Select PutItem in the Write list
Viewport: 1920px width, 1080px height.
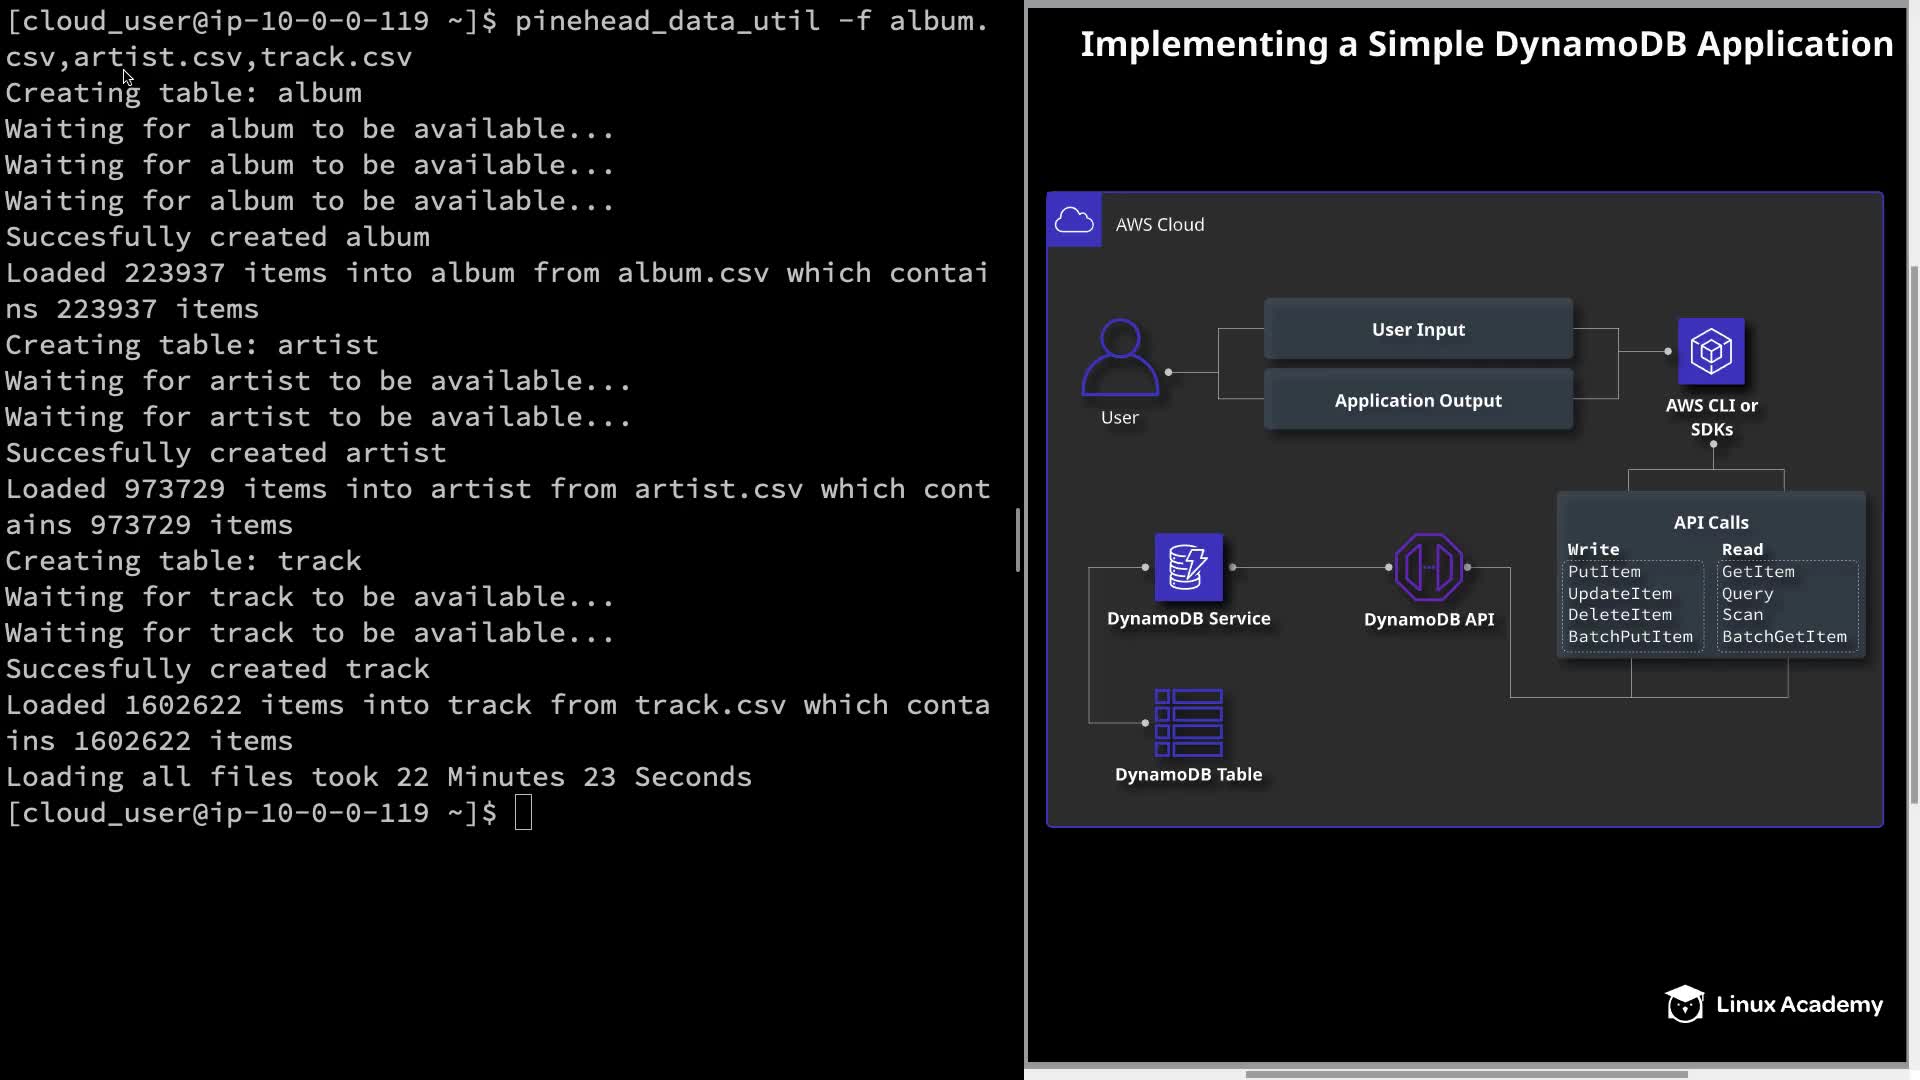click(1604, 572)
